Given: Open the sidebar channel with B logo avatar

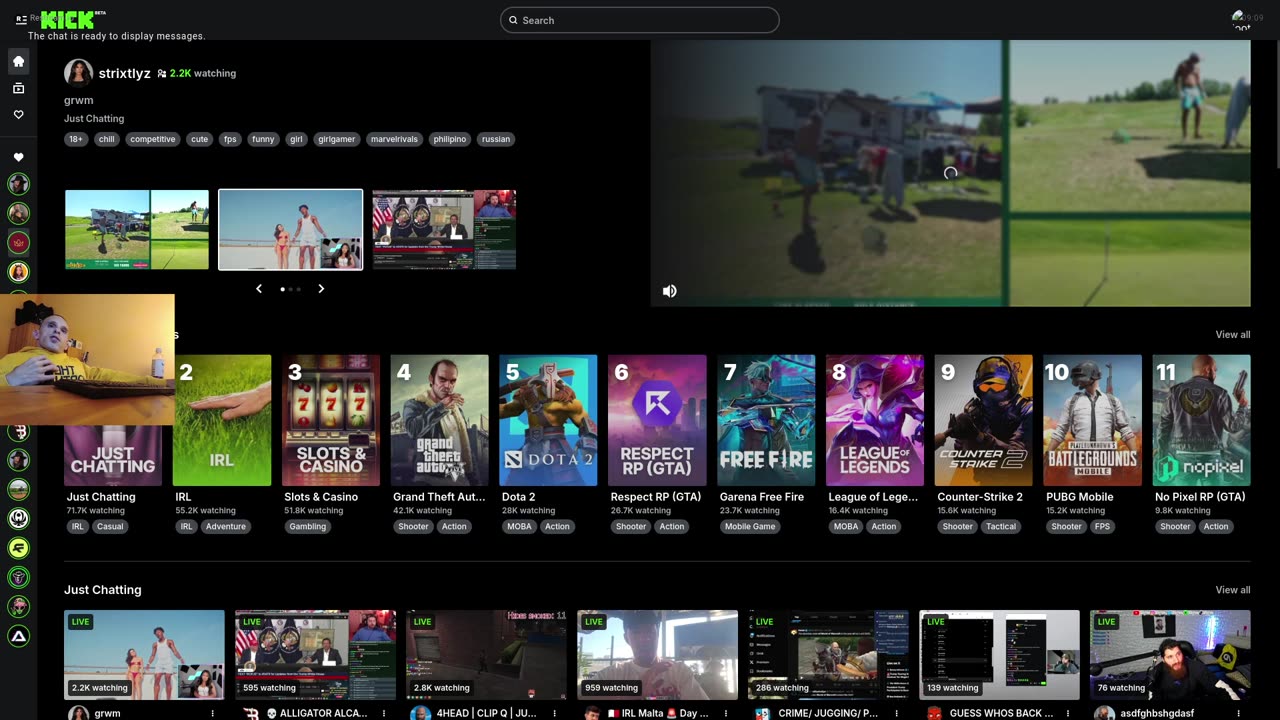Looking at the screenshot, I should point(18,432).
